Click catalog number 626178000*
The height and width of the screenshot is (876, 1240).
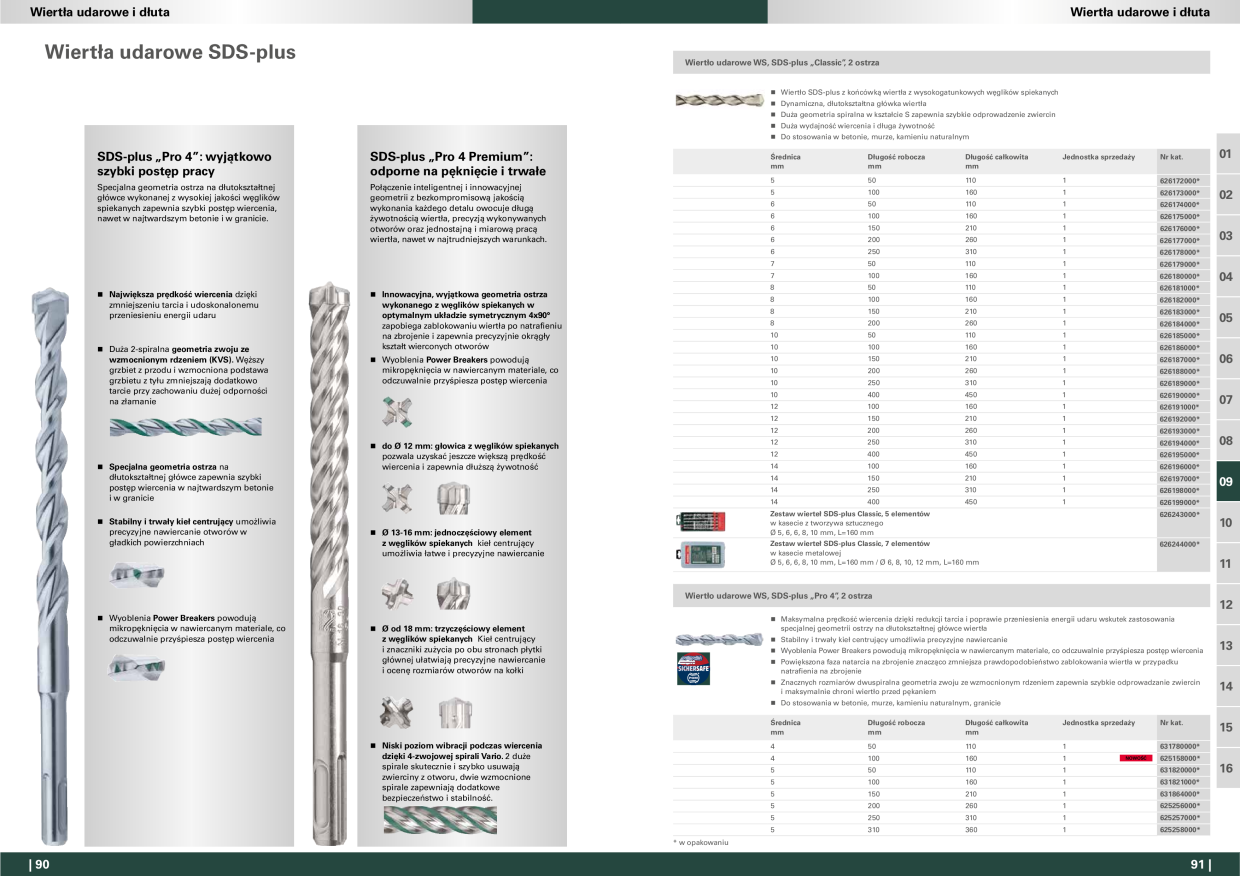click(x=1179, y=252)
